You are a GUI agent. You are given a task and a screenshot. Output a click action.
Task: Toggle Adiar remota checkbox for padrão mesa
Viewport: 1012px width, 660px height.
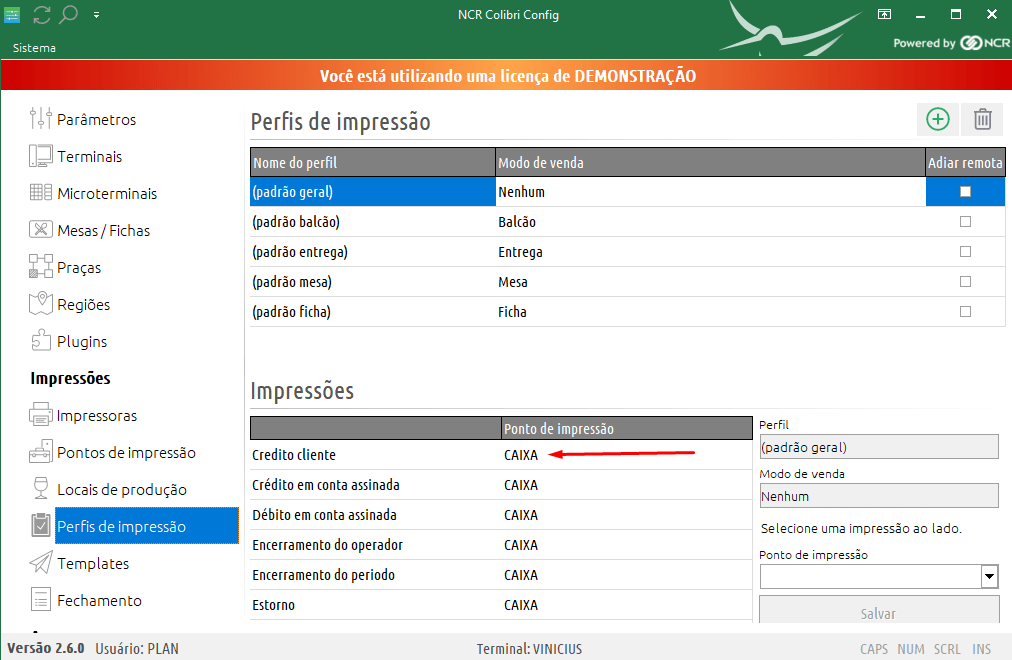[x=965, y=281]
